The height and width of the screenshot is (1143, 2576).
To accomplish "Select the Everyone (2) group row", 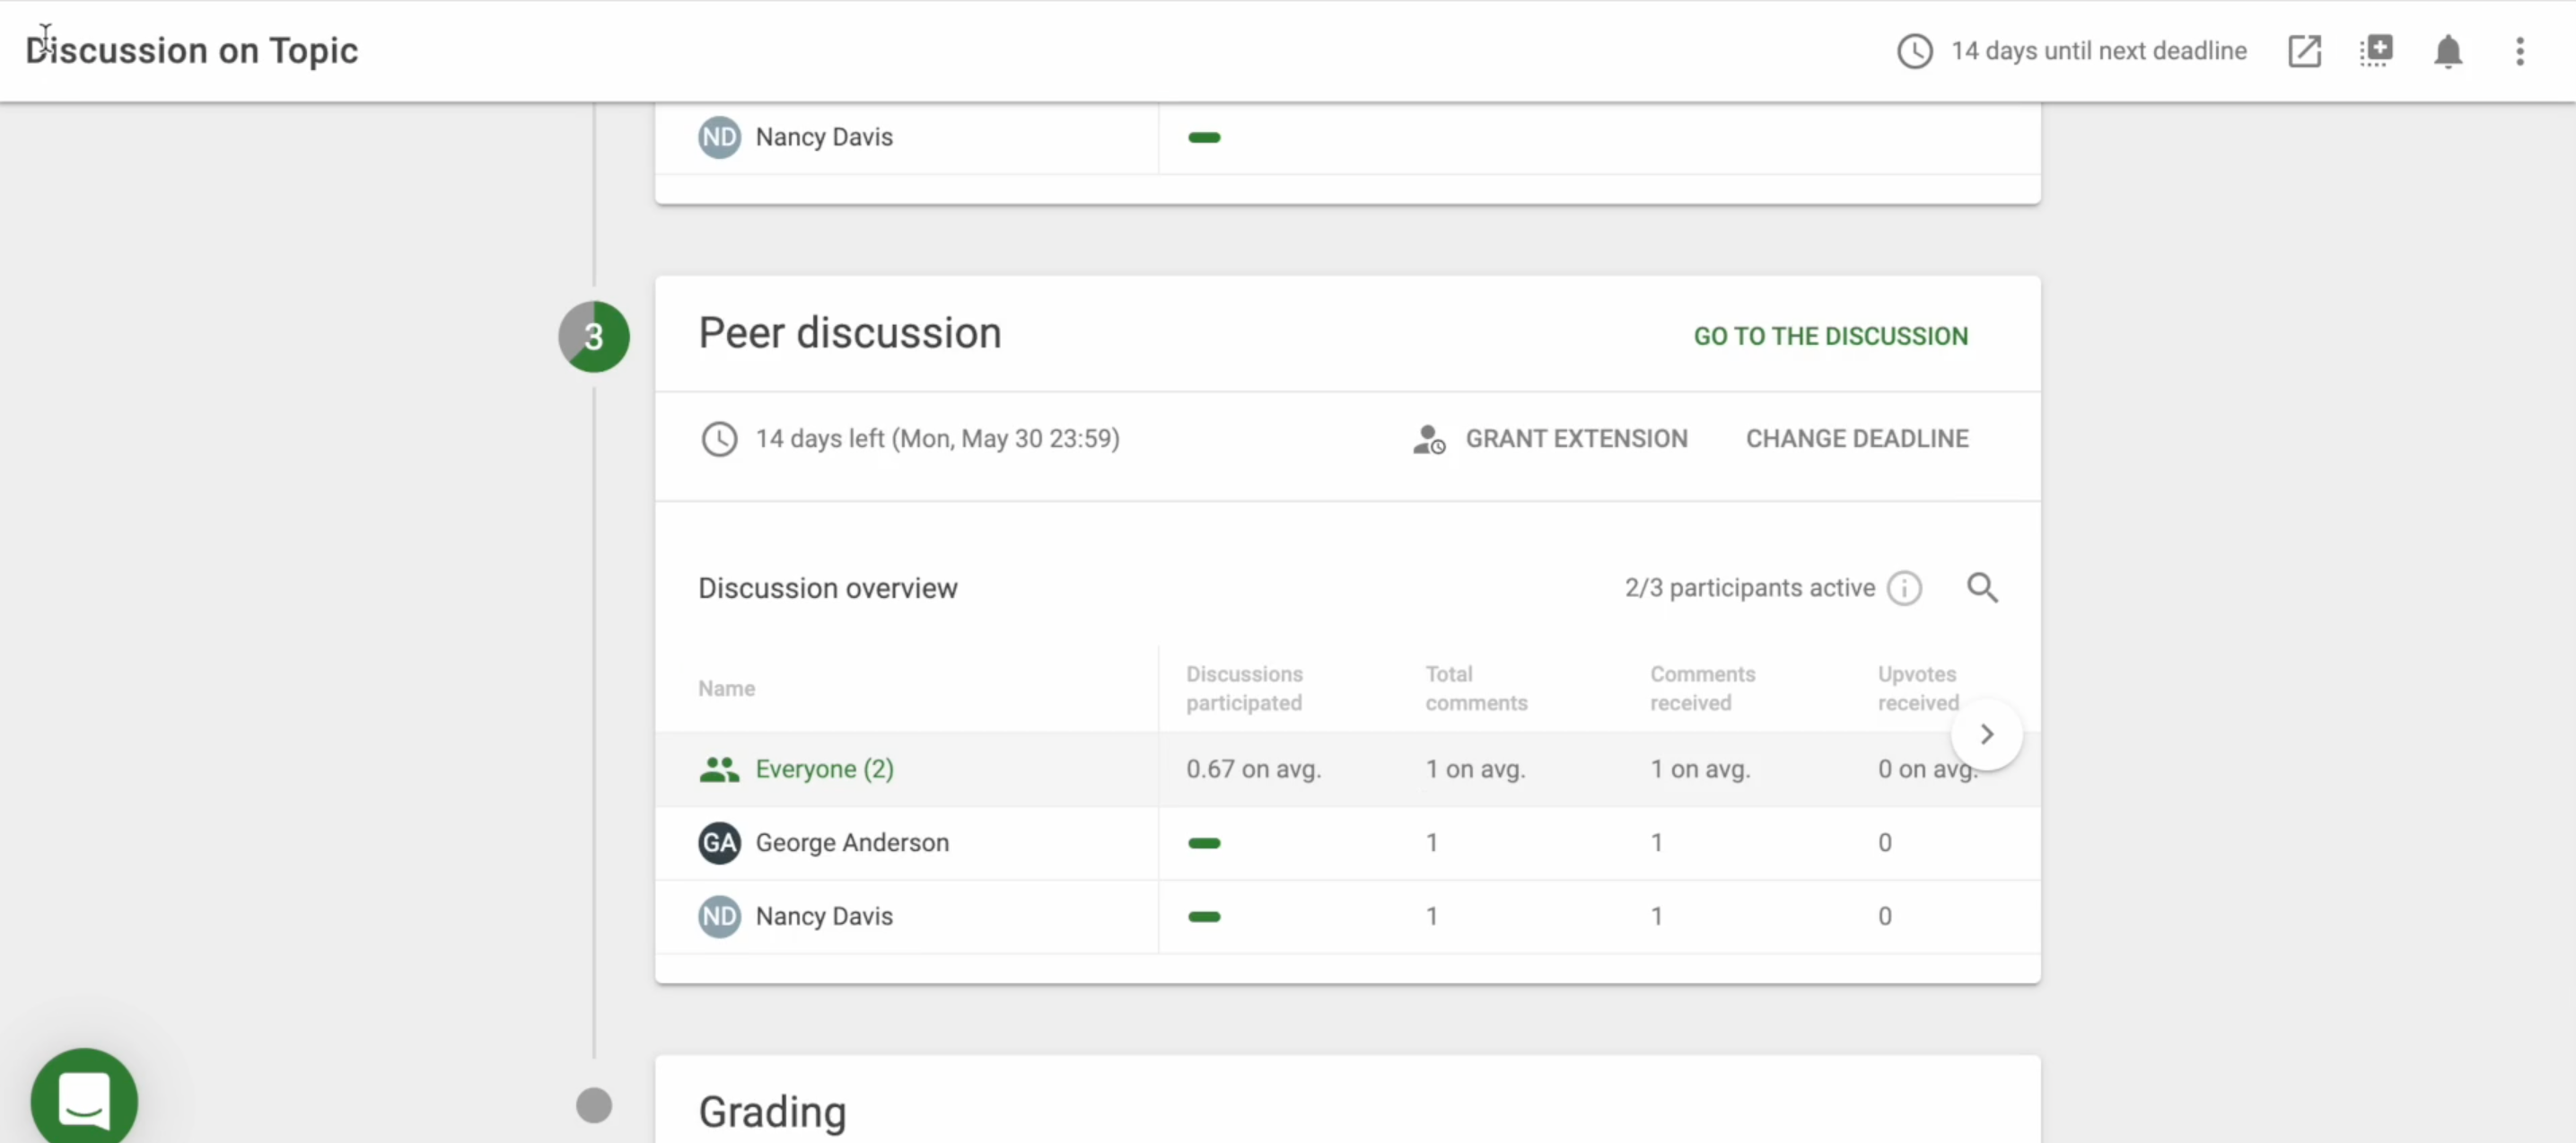I will click(824, 769).
